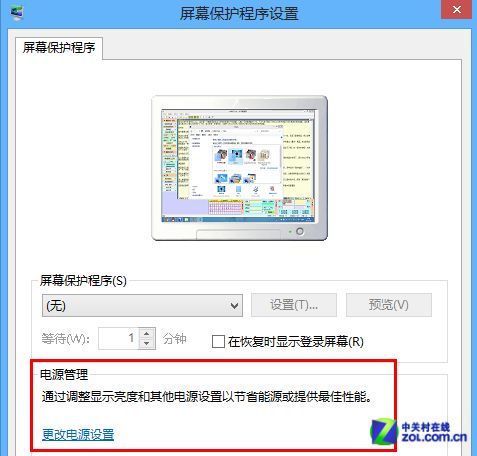
Task: Click the monitor preview thumbnail
Action: pyautogui.click(x=239, y=168)
